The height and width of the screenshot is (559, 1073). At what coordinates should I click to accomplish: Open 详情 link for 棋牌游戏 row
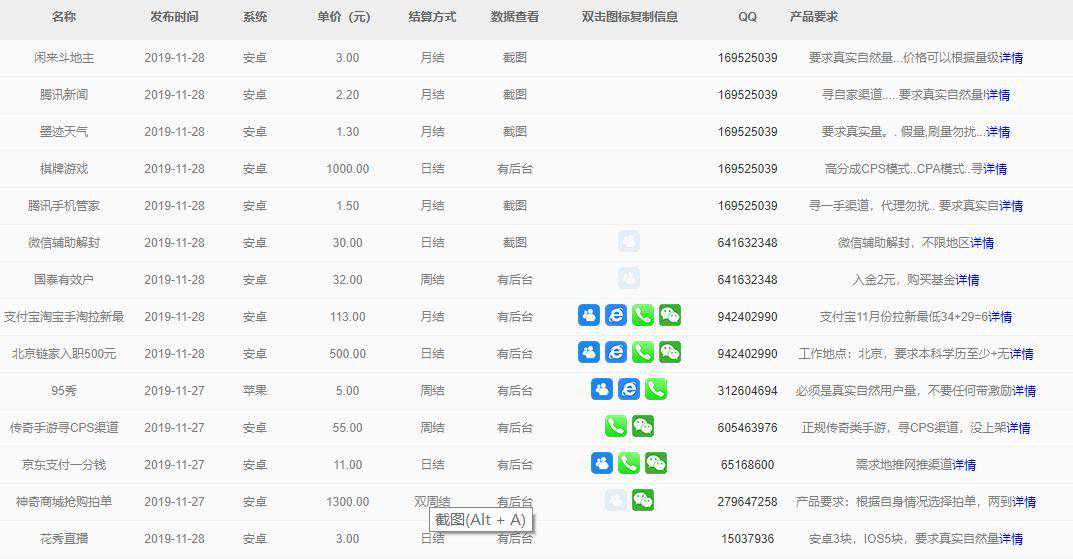coord(995,169)
